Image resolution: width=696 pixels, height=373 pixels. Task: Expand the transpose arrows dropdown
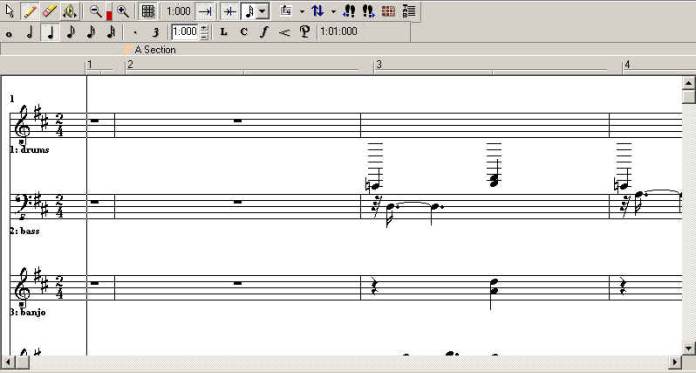click(333, 12)
